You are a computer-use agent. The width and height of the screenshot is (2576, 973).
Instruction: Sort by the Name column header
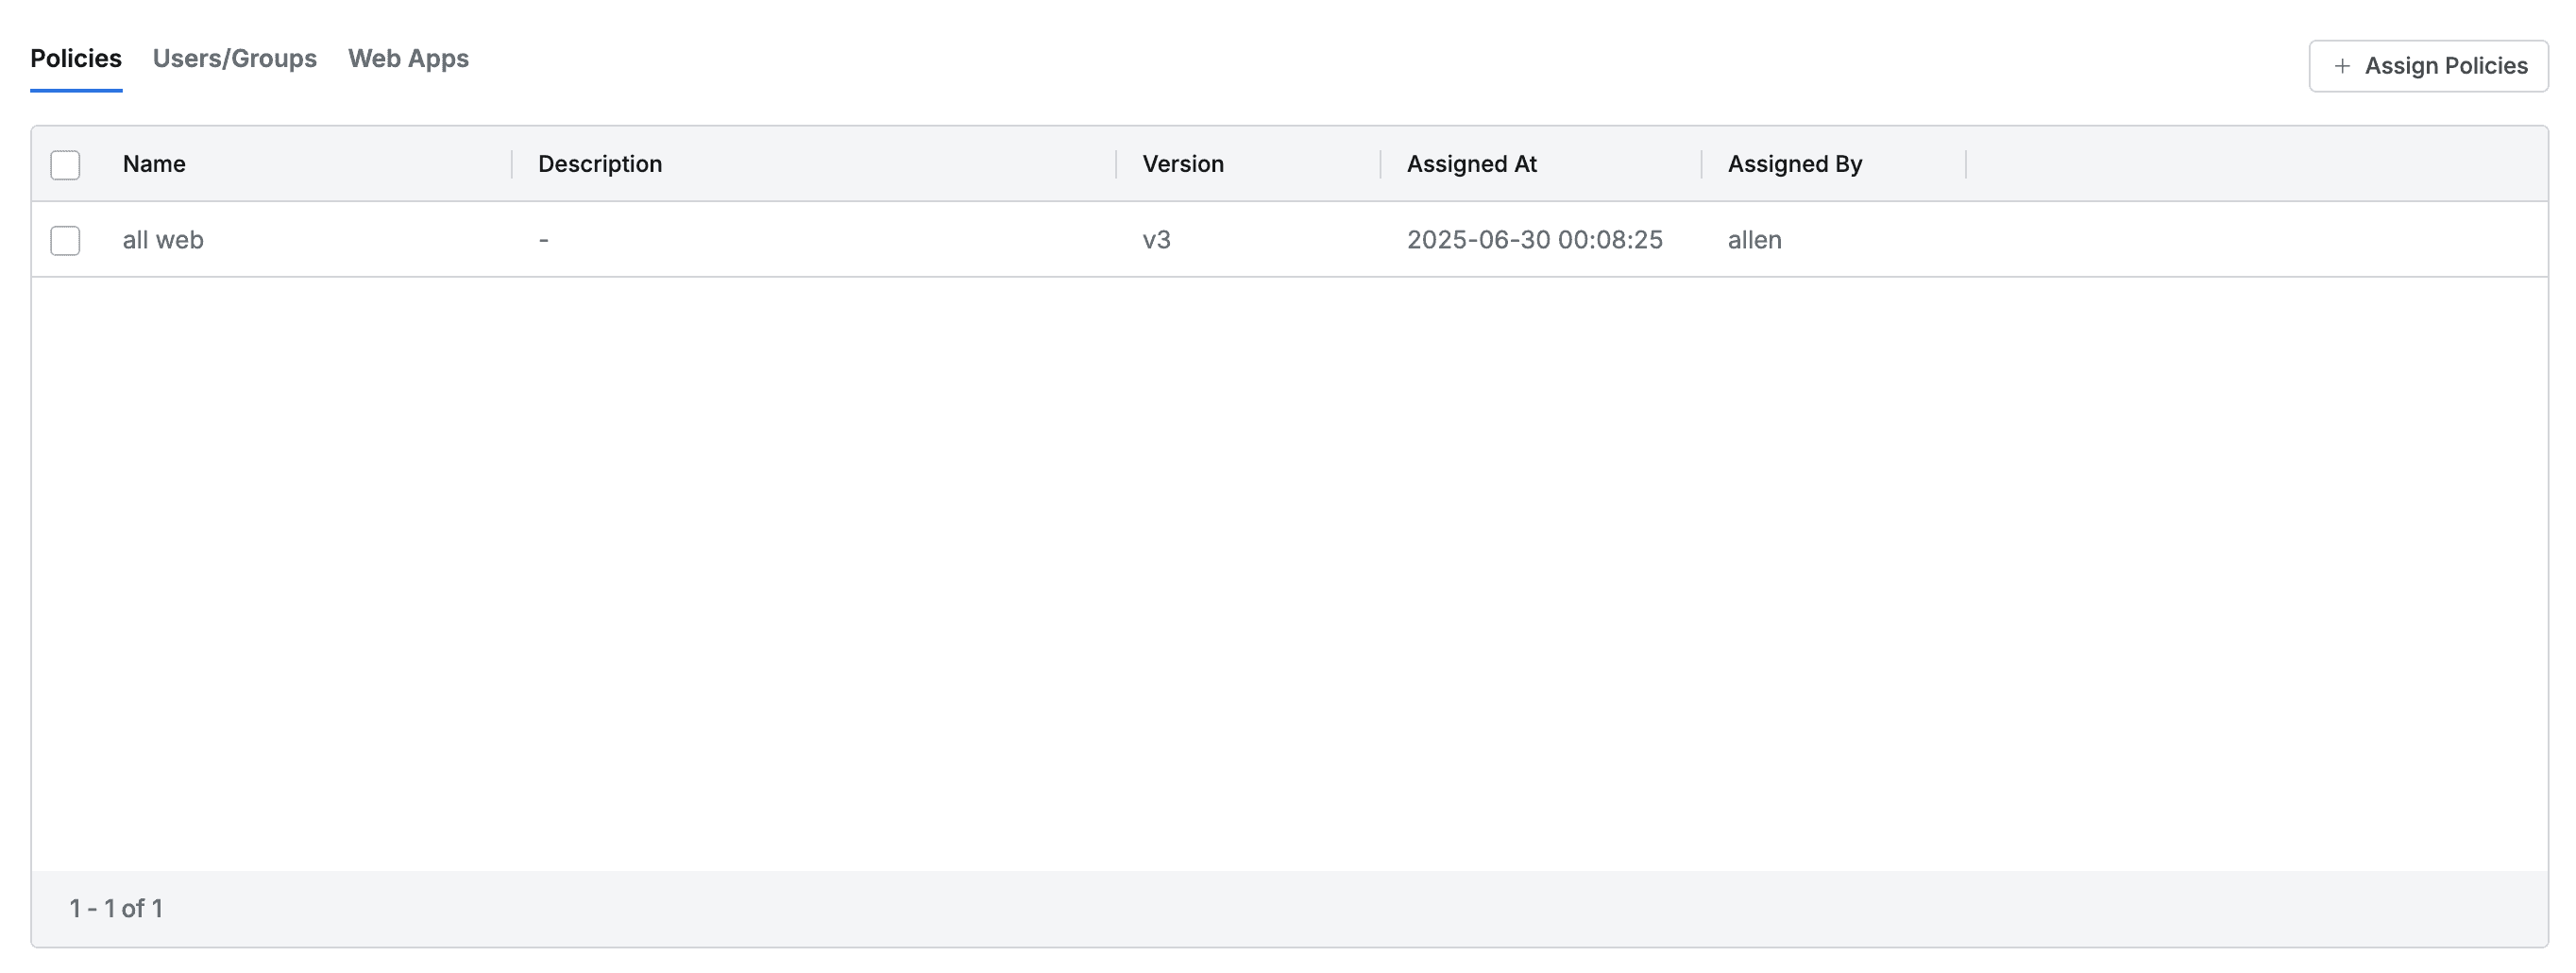click(154, 164)
